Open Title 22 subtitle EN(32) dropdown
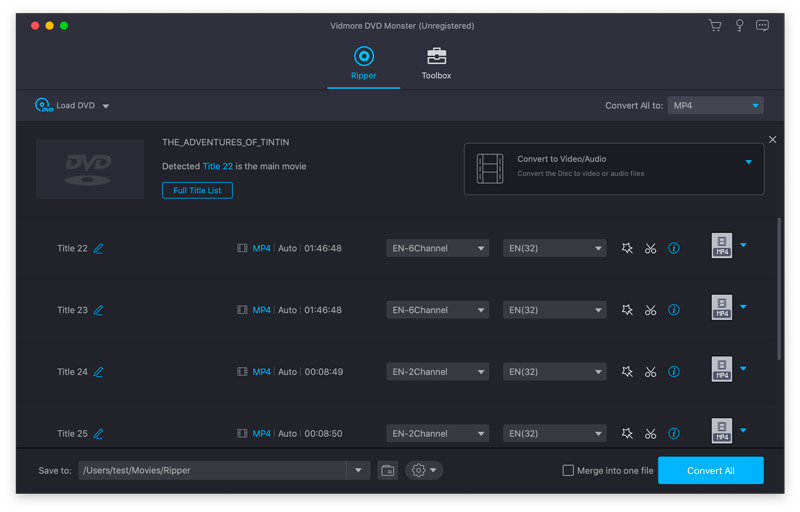 click(555, 248)
